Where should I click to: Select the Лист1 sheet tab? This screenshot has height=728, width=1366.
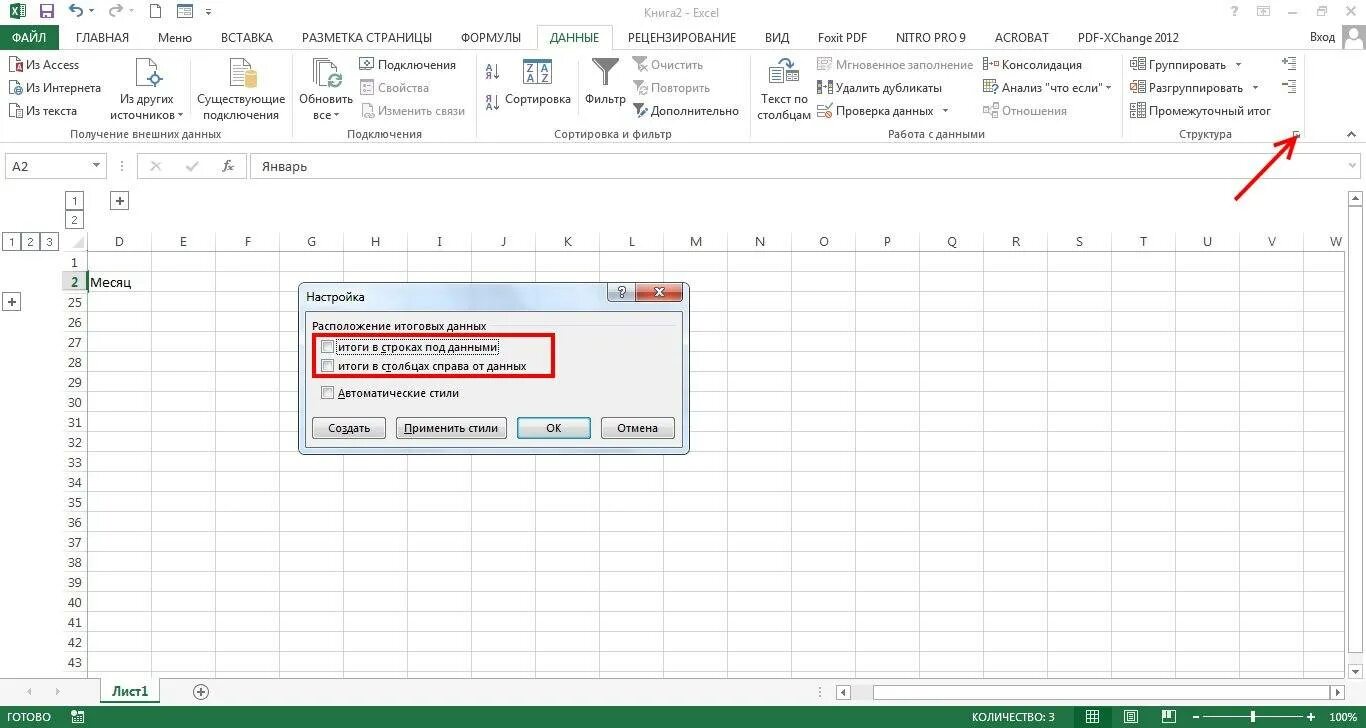click(x=130, y=691)
